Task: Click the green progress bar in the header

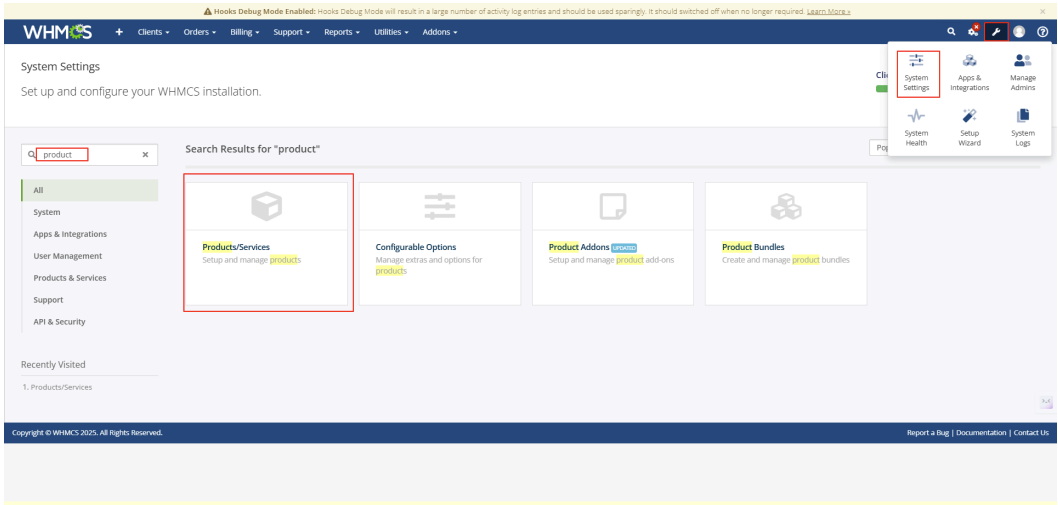Action: [x=882, y=88]
